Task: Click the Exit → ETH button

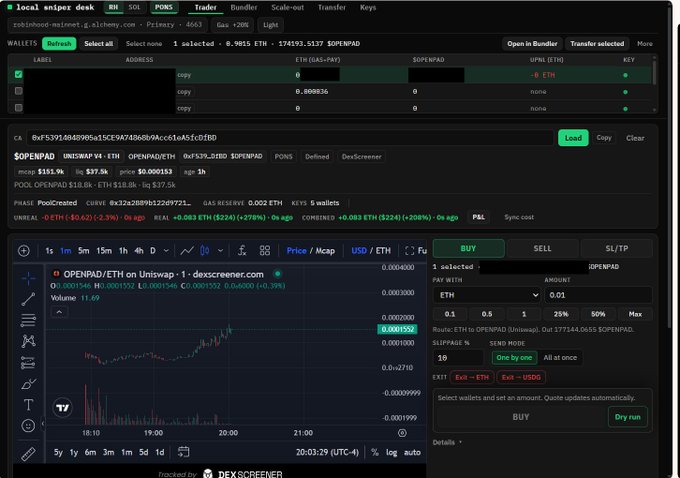Action: 472,377
